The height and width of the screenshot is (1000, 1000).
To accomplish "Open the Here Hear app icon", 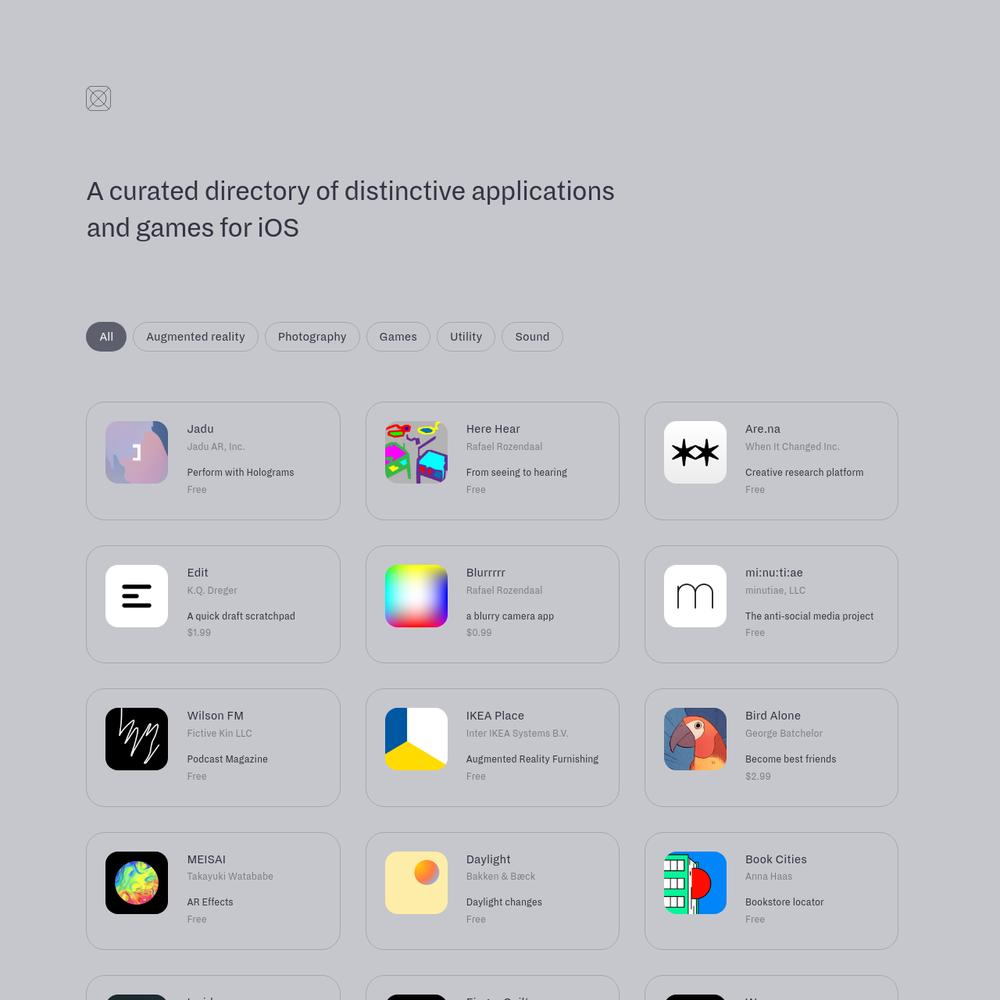I will point(416,452).
